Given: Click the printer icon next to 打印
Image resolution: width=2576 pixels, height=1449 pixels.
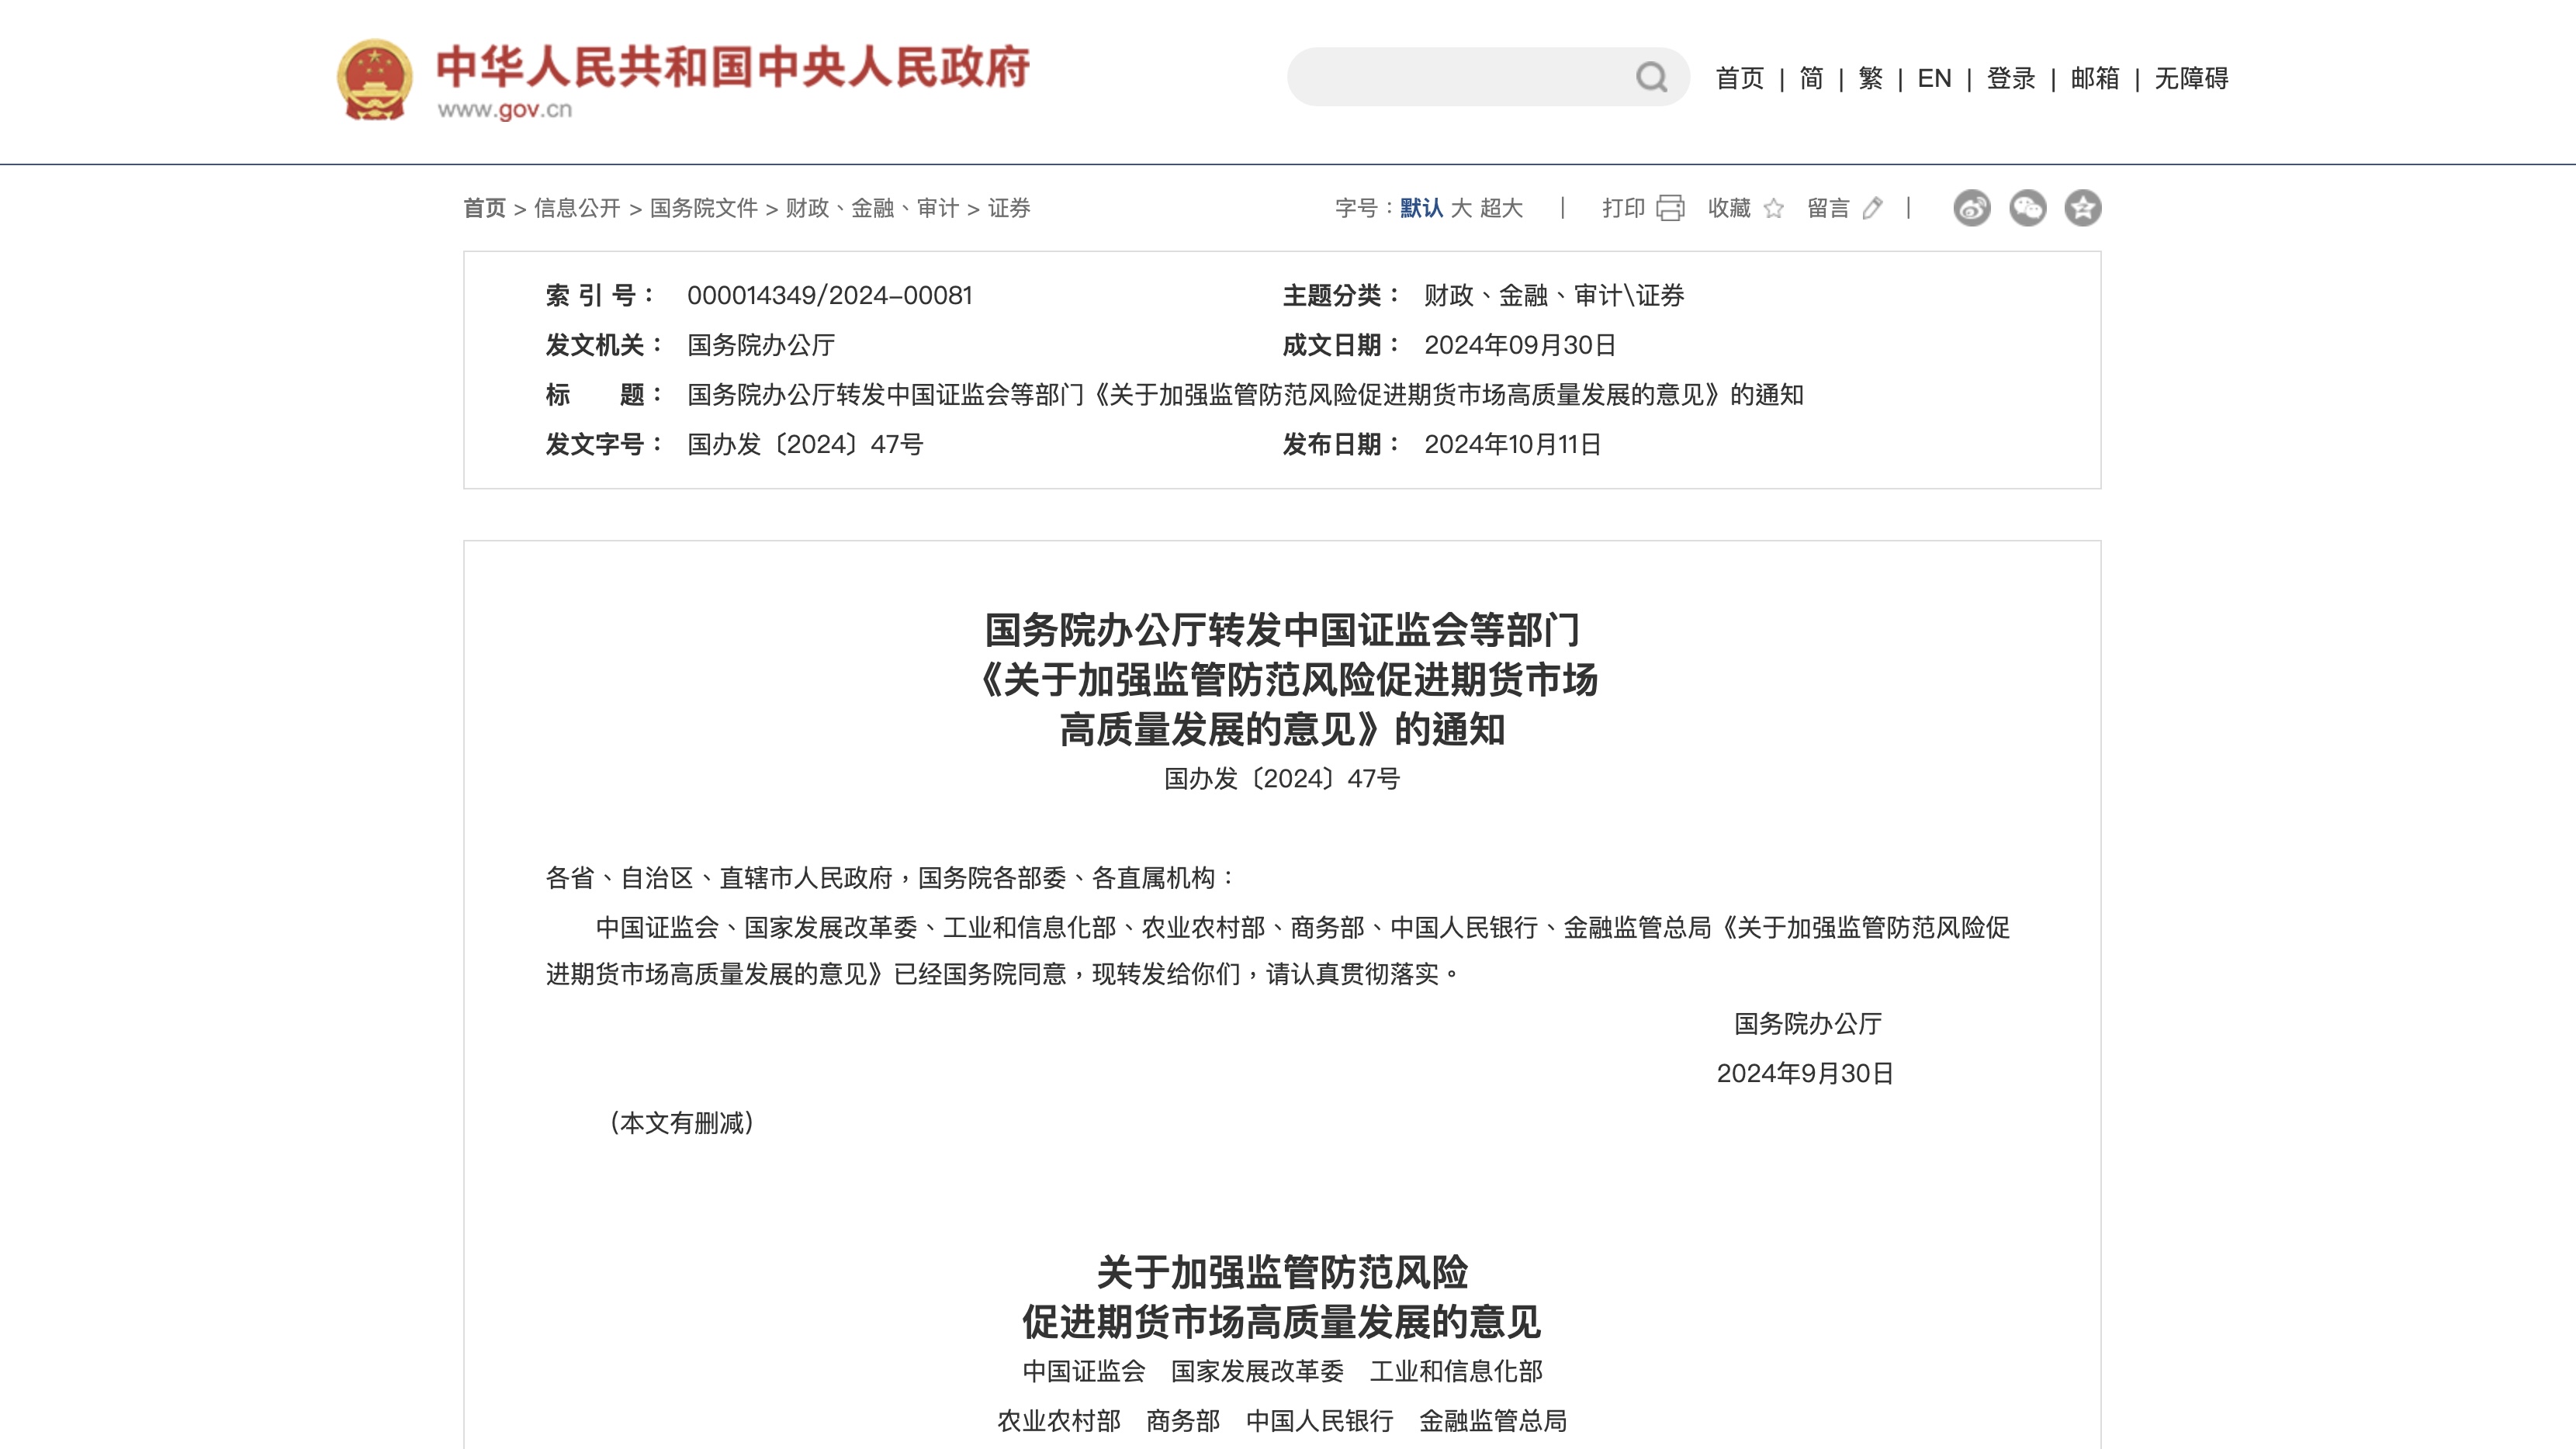Looking at the screenshot, I should tap(1670, 208).
